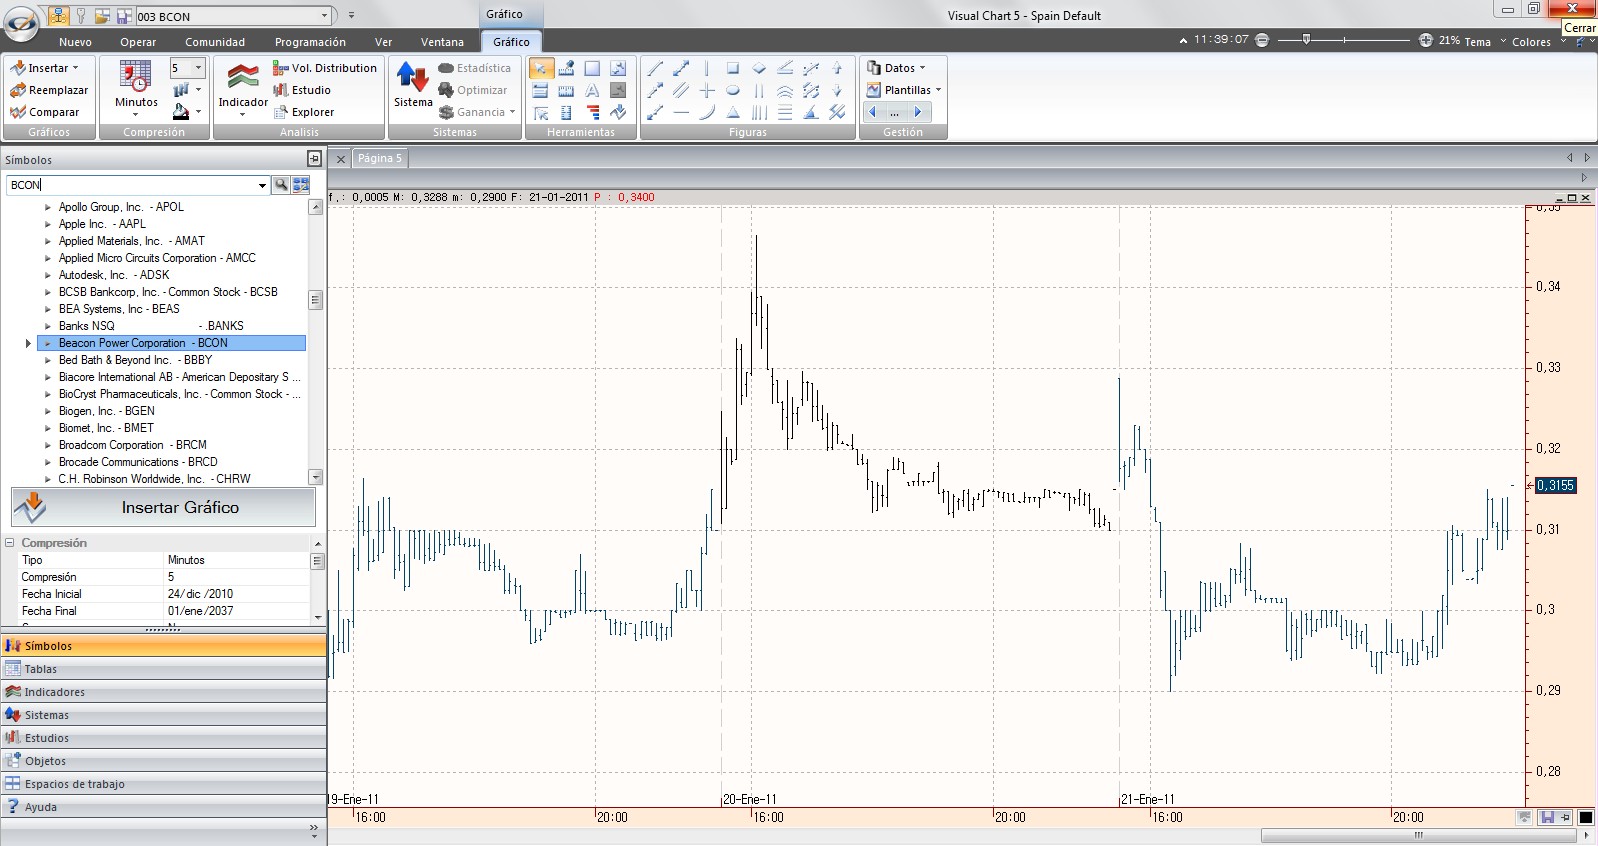This screenshot has width=1598, height=846.
Task: Open the Ventana menu
Action: pyautogui.click(x=442, y=42)
